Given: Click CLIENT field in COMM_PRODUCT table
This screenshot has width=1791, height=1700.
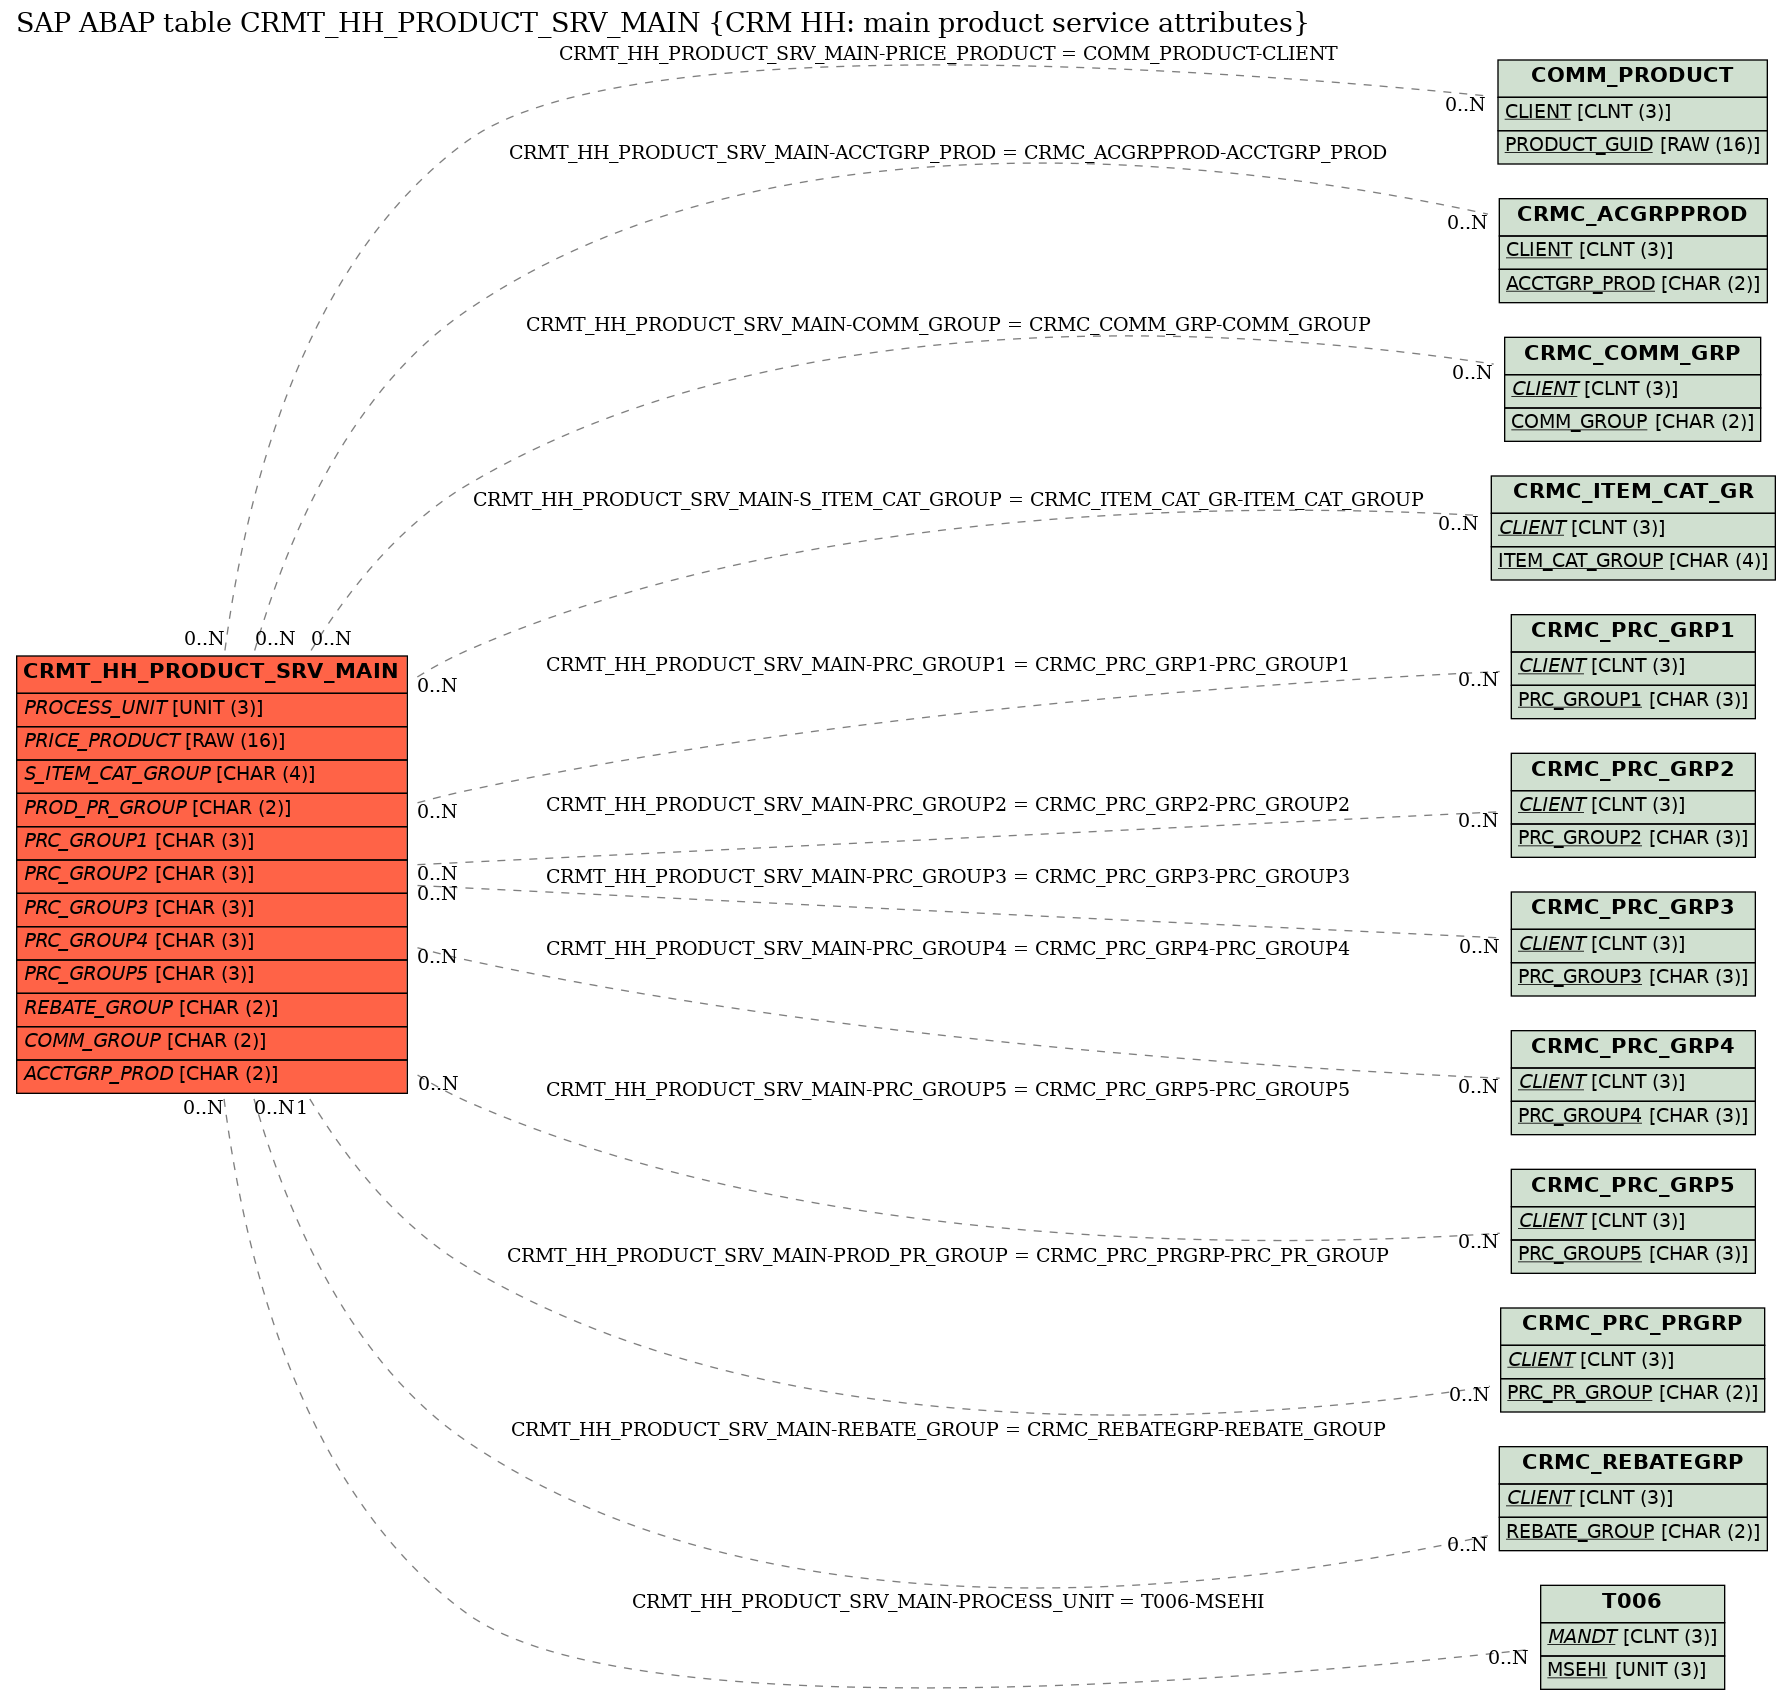Looking at the screenshot, I should pos(1632,113).
